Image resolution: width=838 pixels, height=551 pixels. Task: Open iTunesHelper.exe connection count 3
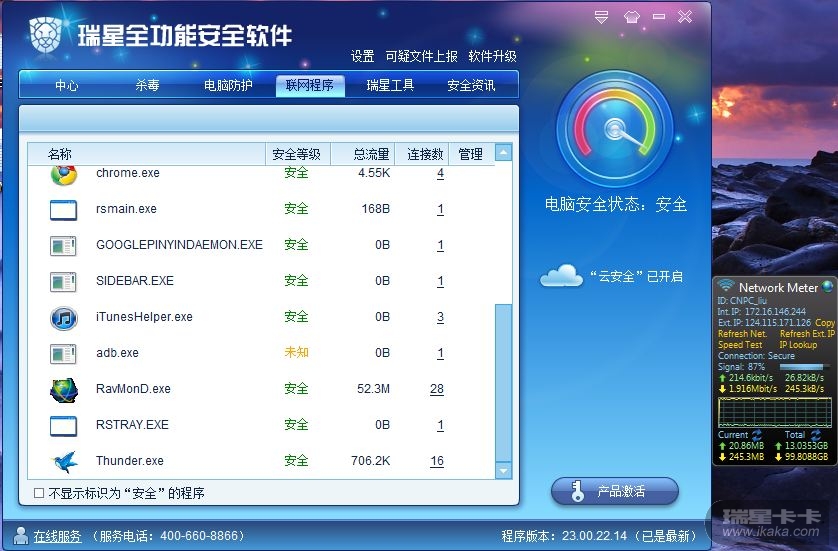440,317
